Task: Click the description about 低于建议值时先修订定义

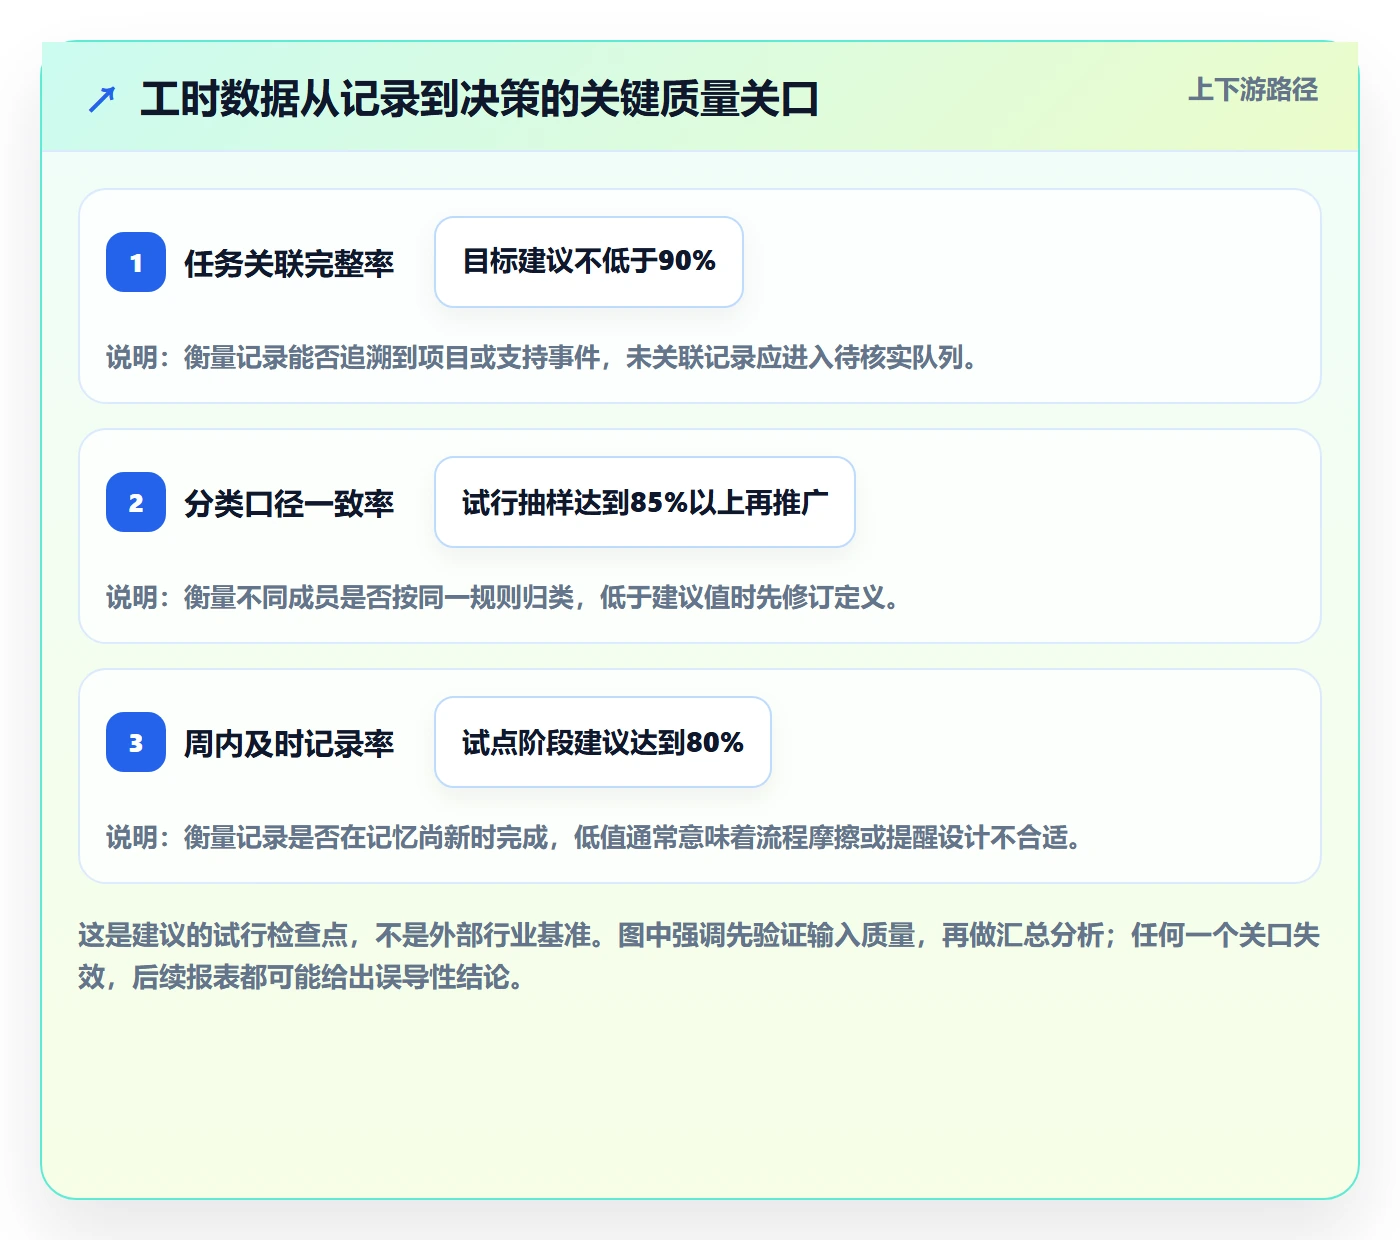Action: click(503, 597)
